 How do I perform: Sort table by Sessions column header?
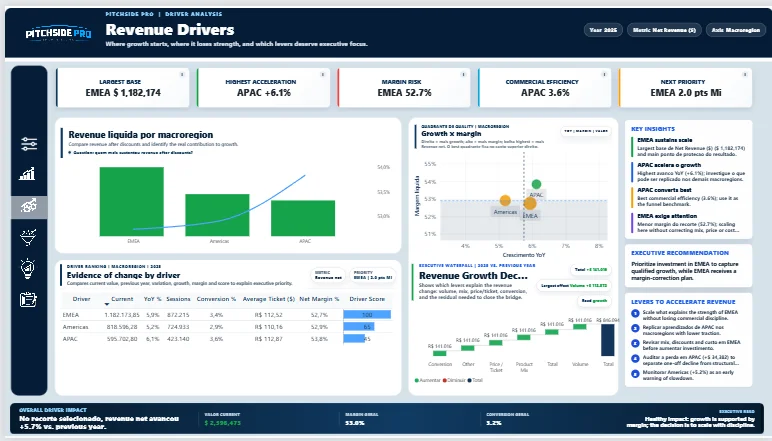[178, 299]
